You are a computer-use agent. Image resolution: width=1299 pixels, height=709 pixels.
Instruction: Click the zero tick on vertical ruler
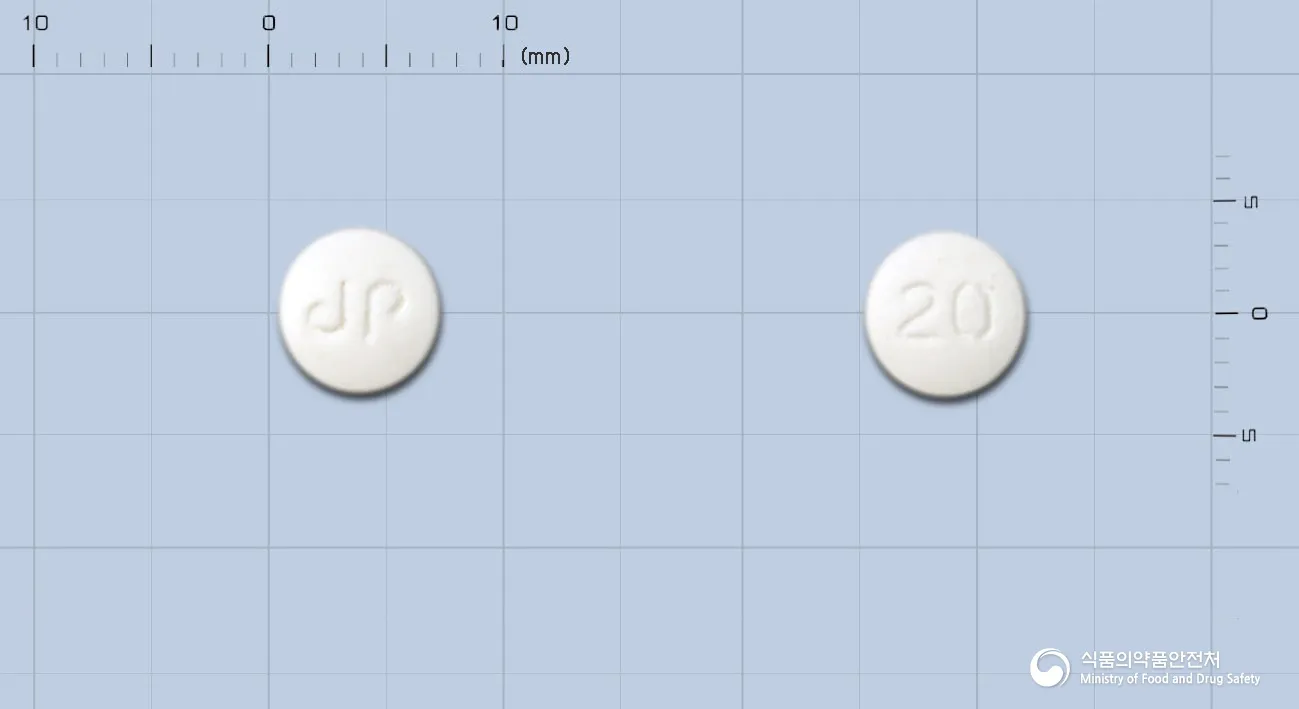tap(1226, 313)
